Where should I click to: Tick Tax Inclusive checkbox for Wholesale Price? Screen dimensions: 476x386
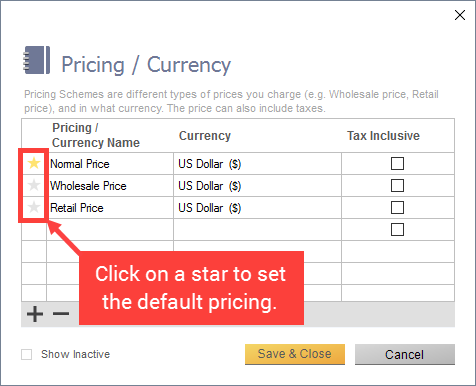point(397,186)
